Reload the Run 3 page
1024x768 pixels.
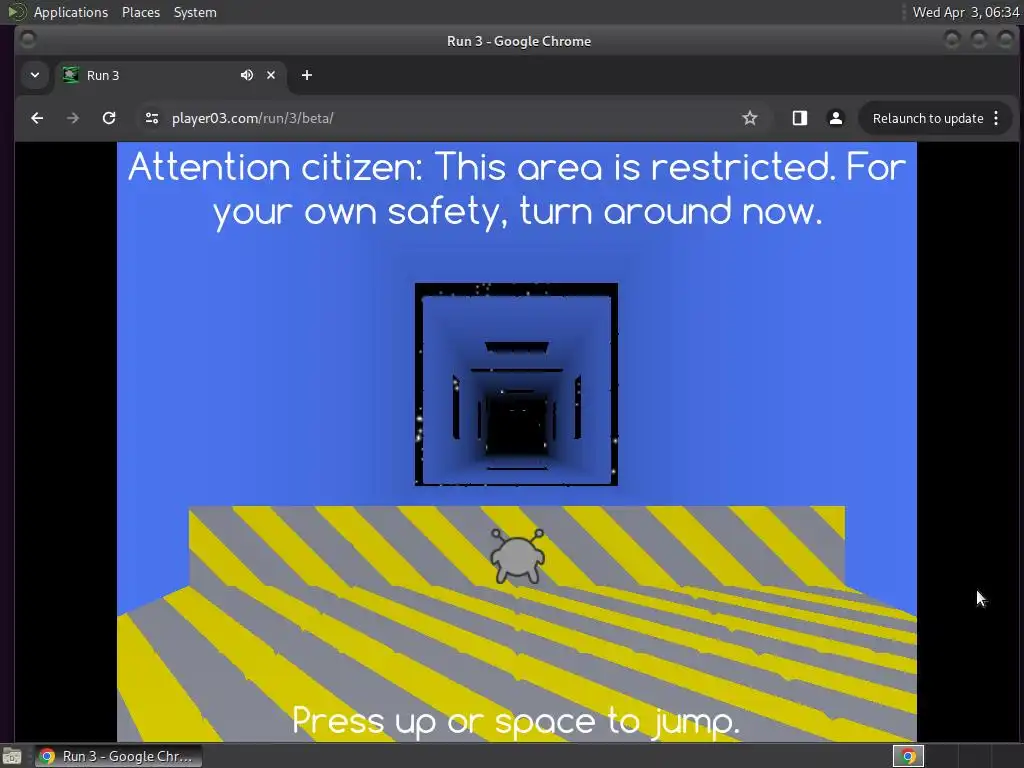click(109, 118)
